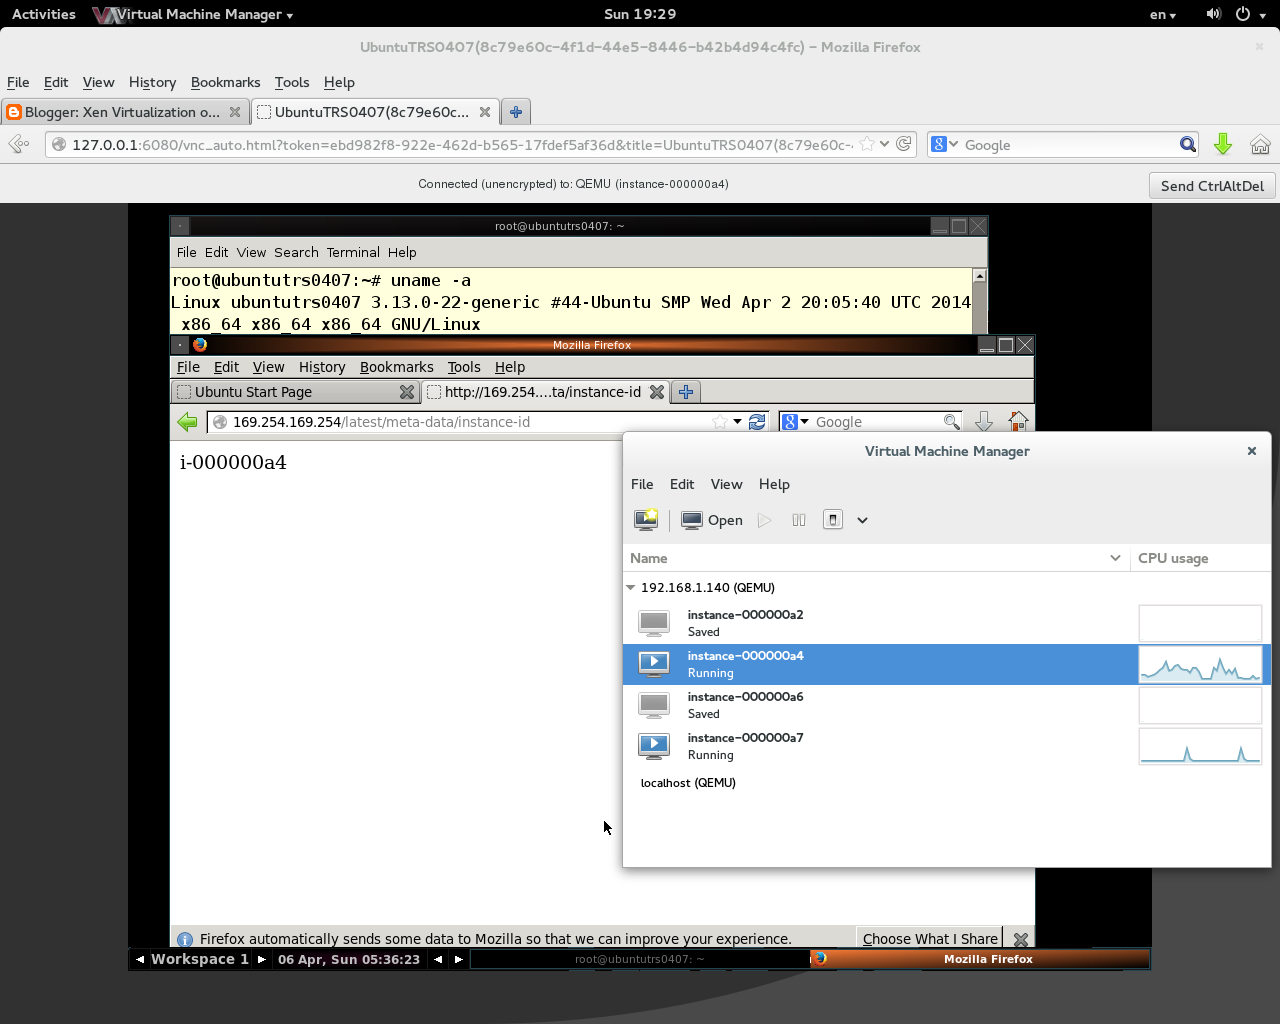Open the Terminal menu in the guest terminal

pyautogui.click(x=353, y=253)
